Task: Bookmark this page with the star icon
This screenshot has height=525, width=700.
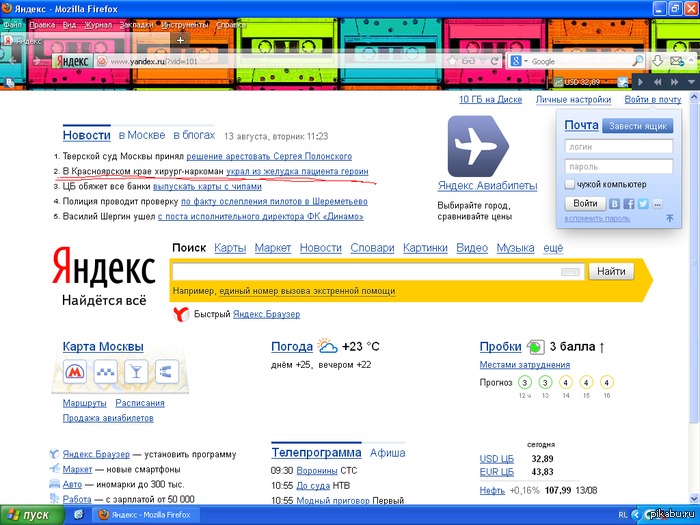Action: (452, 61)
